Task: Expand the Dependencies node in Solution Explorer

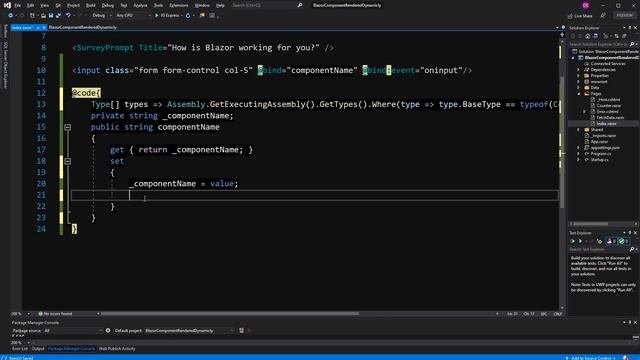Action: [x=578, y=70]
